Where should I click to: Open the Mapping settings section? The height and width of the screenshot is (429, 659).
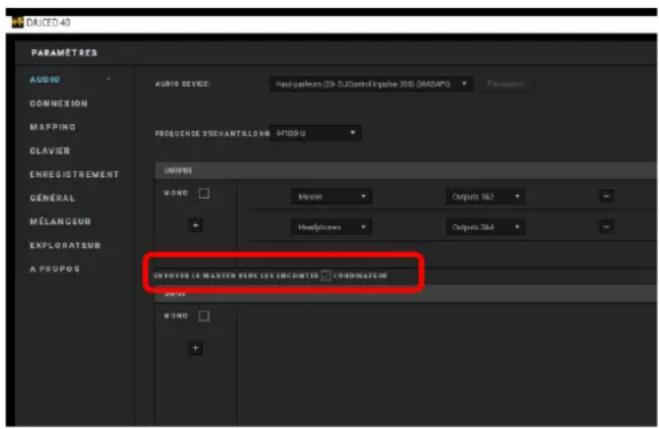click(x=53, y=127)
